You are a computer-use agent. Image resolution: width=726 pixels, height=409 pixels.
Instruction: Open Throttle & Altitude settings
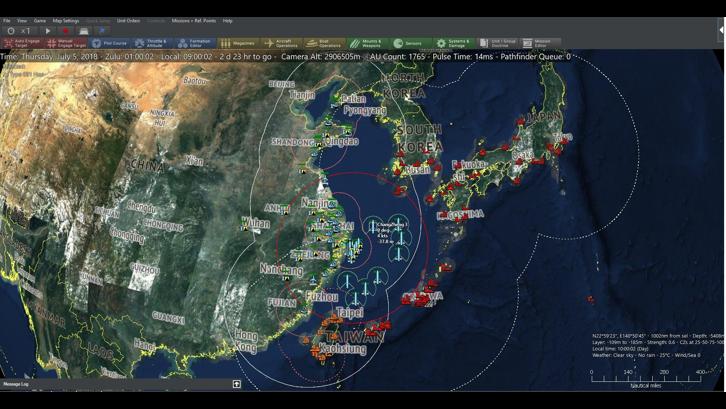[x=153, y=44]
